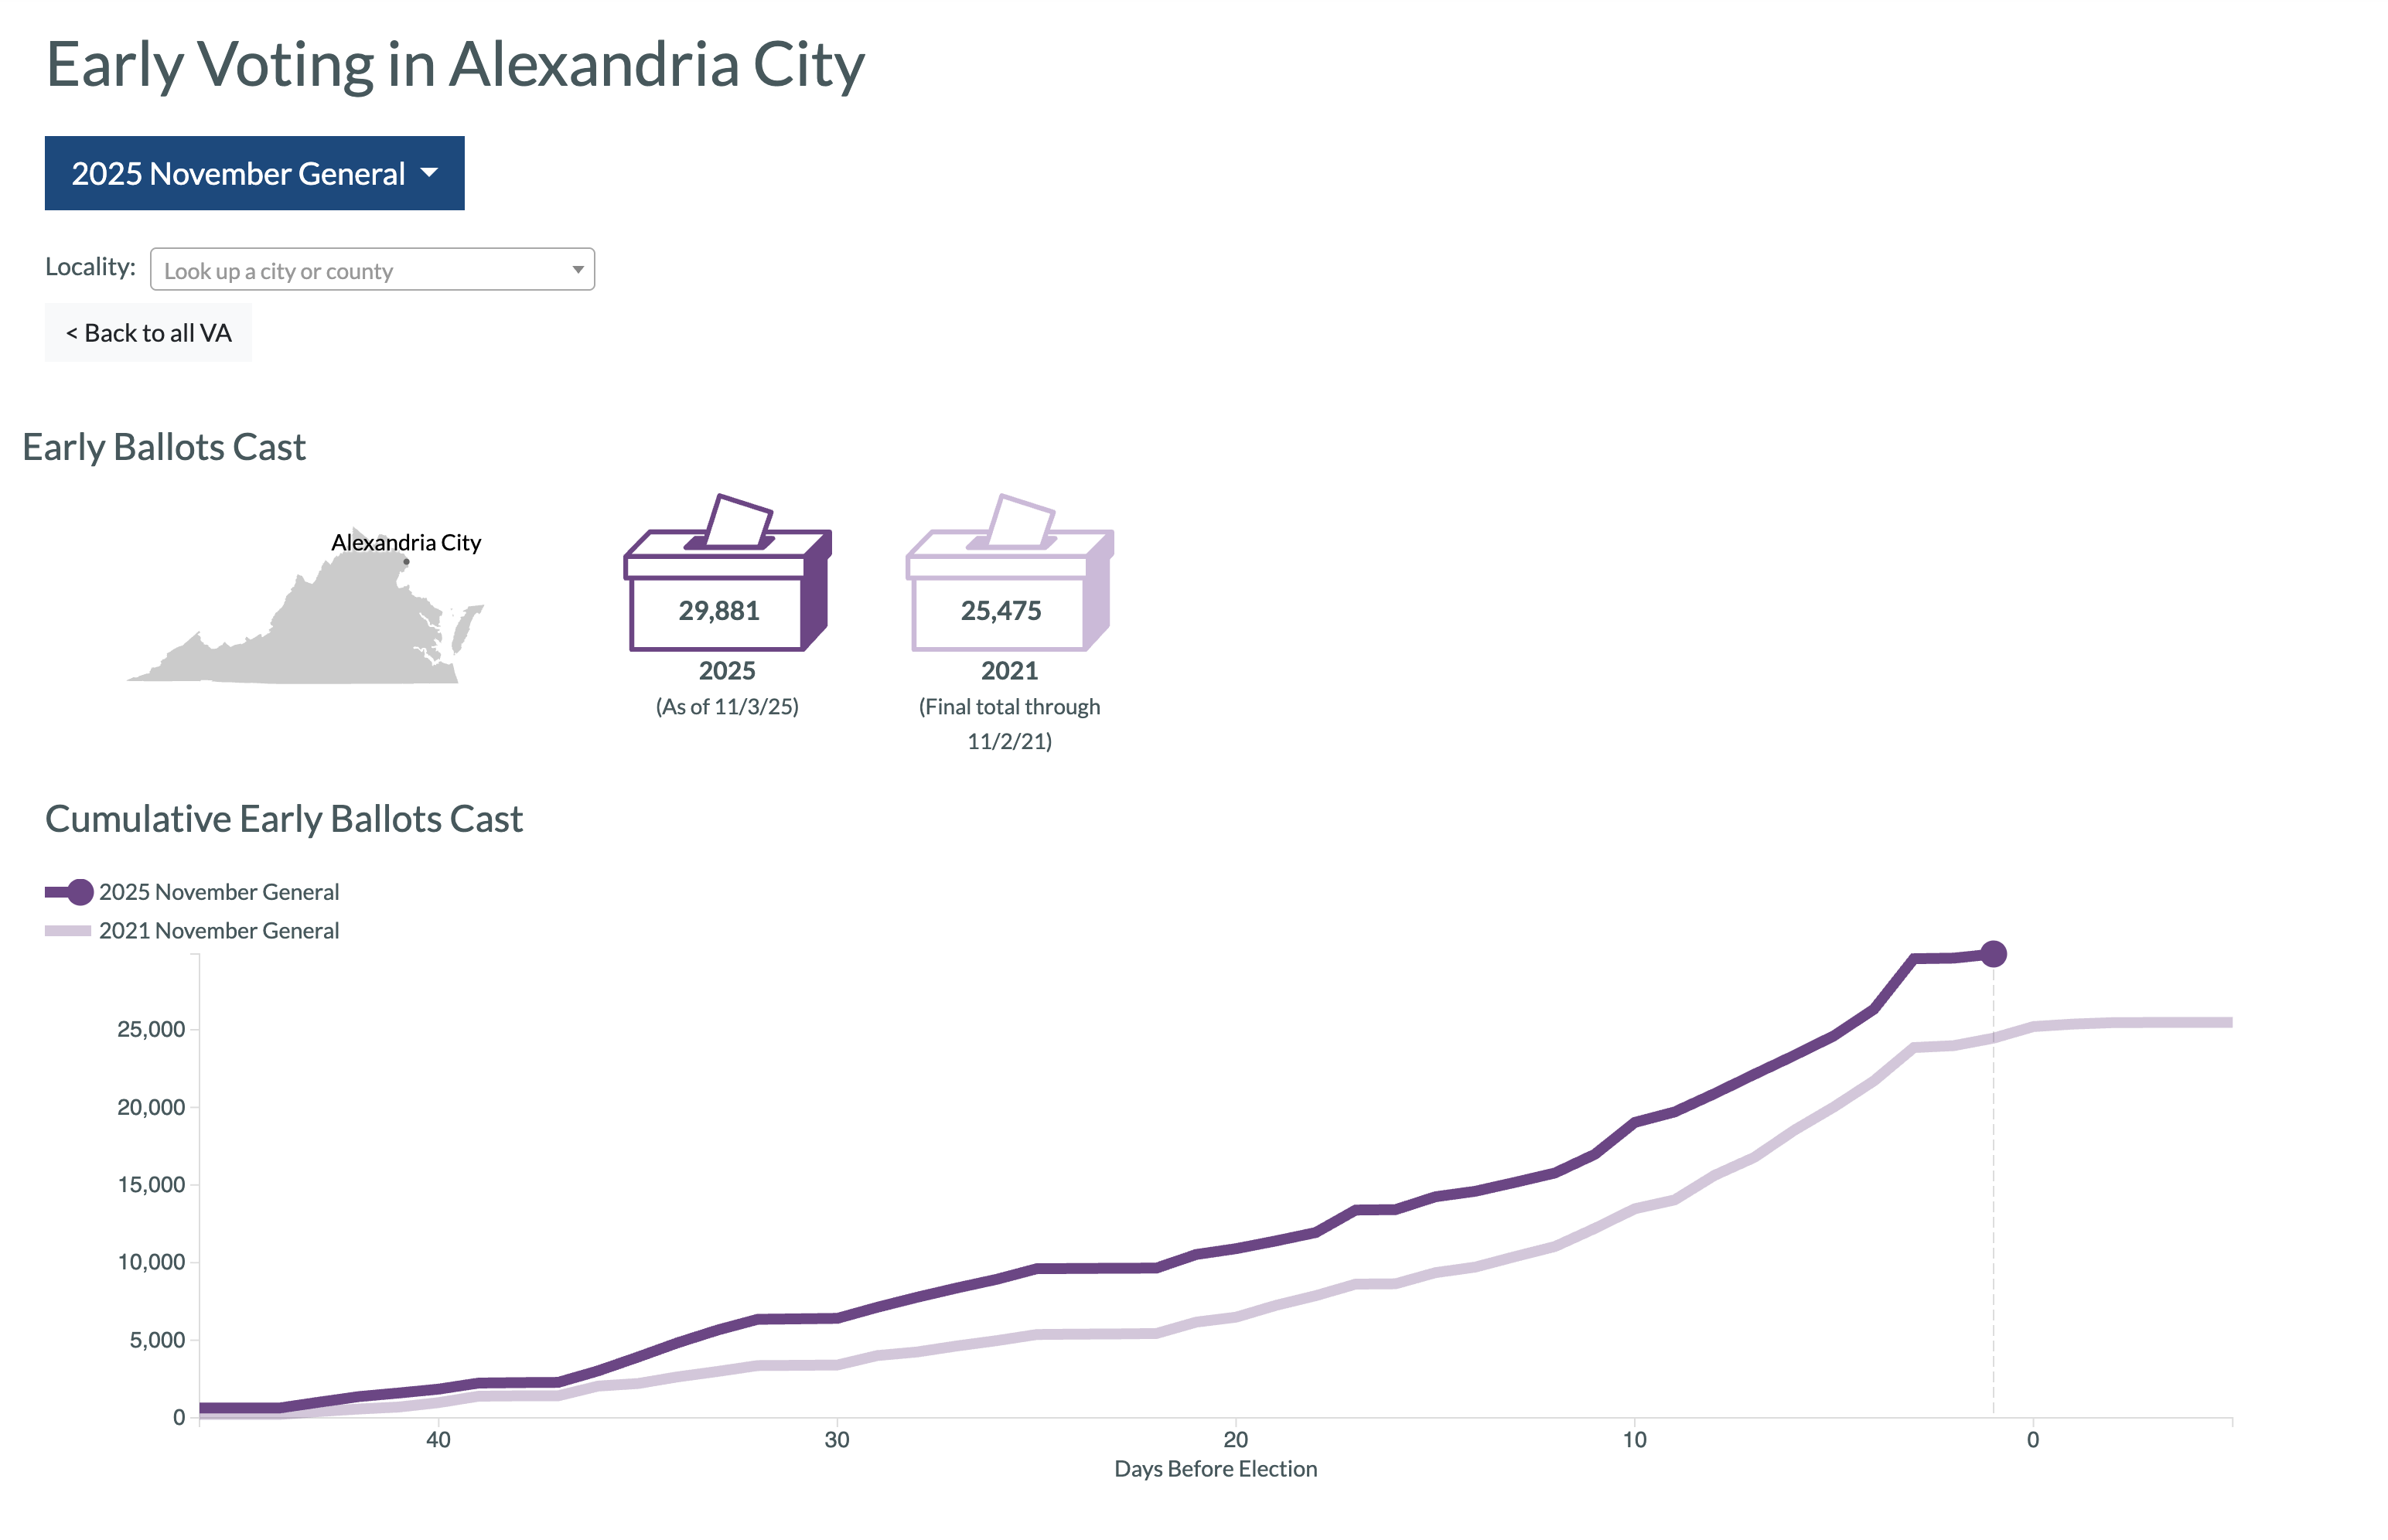Image resolution: width=2388 pixels, height=1540 pixels.
Task: Click the dark purple 2025 legend swatch
Action: pyautogui.click(x=69, y=892)
